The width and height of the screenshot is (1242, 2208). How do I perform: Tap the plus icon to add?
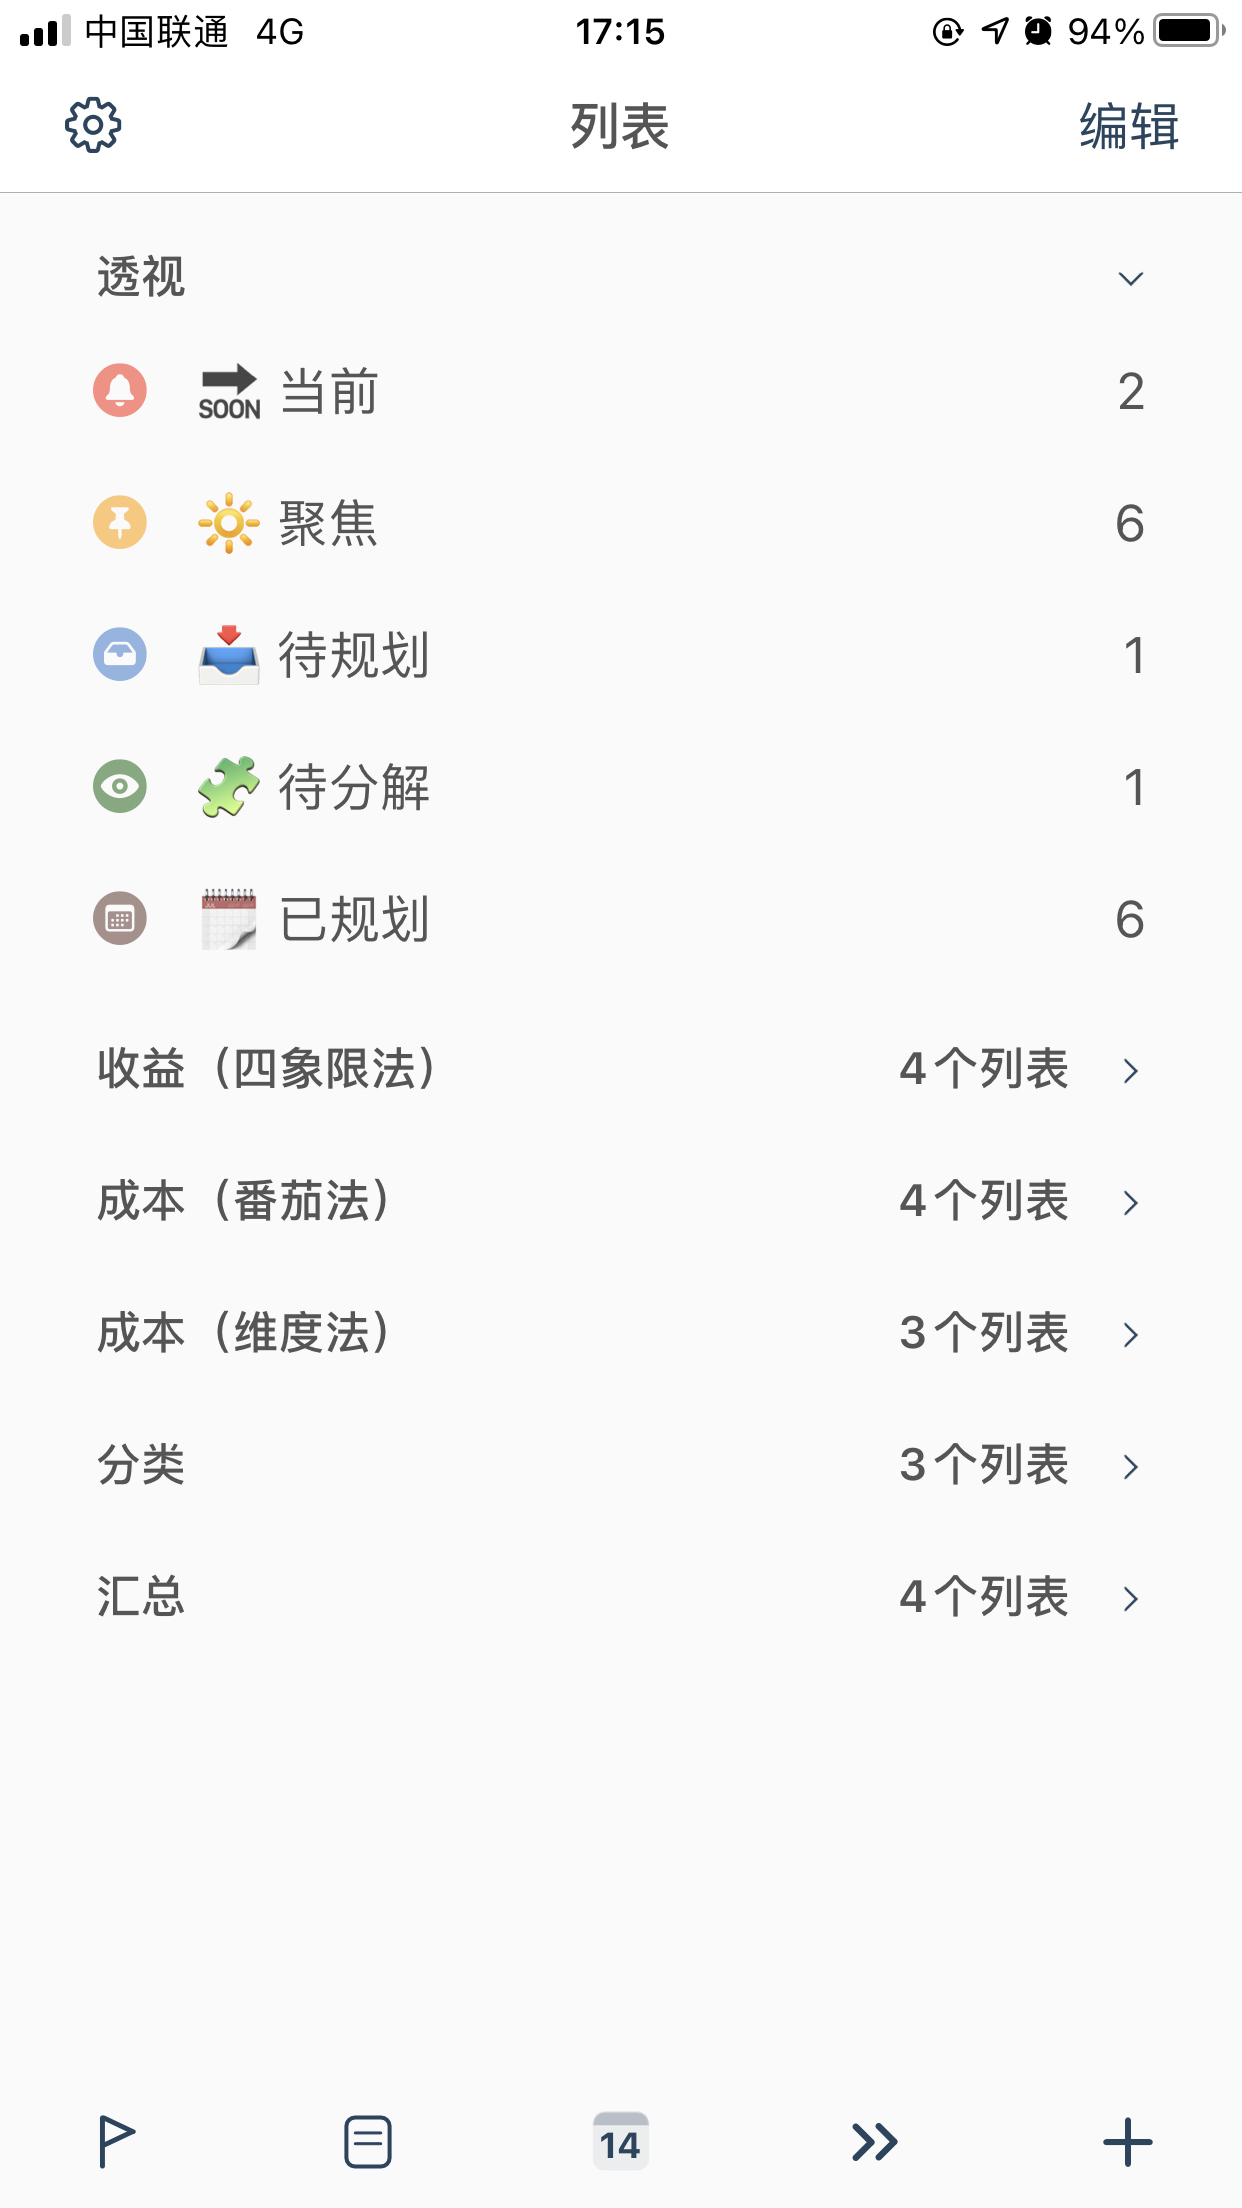coord(1127,2141)
